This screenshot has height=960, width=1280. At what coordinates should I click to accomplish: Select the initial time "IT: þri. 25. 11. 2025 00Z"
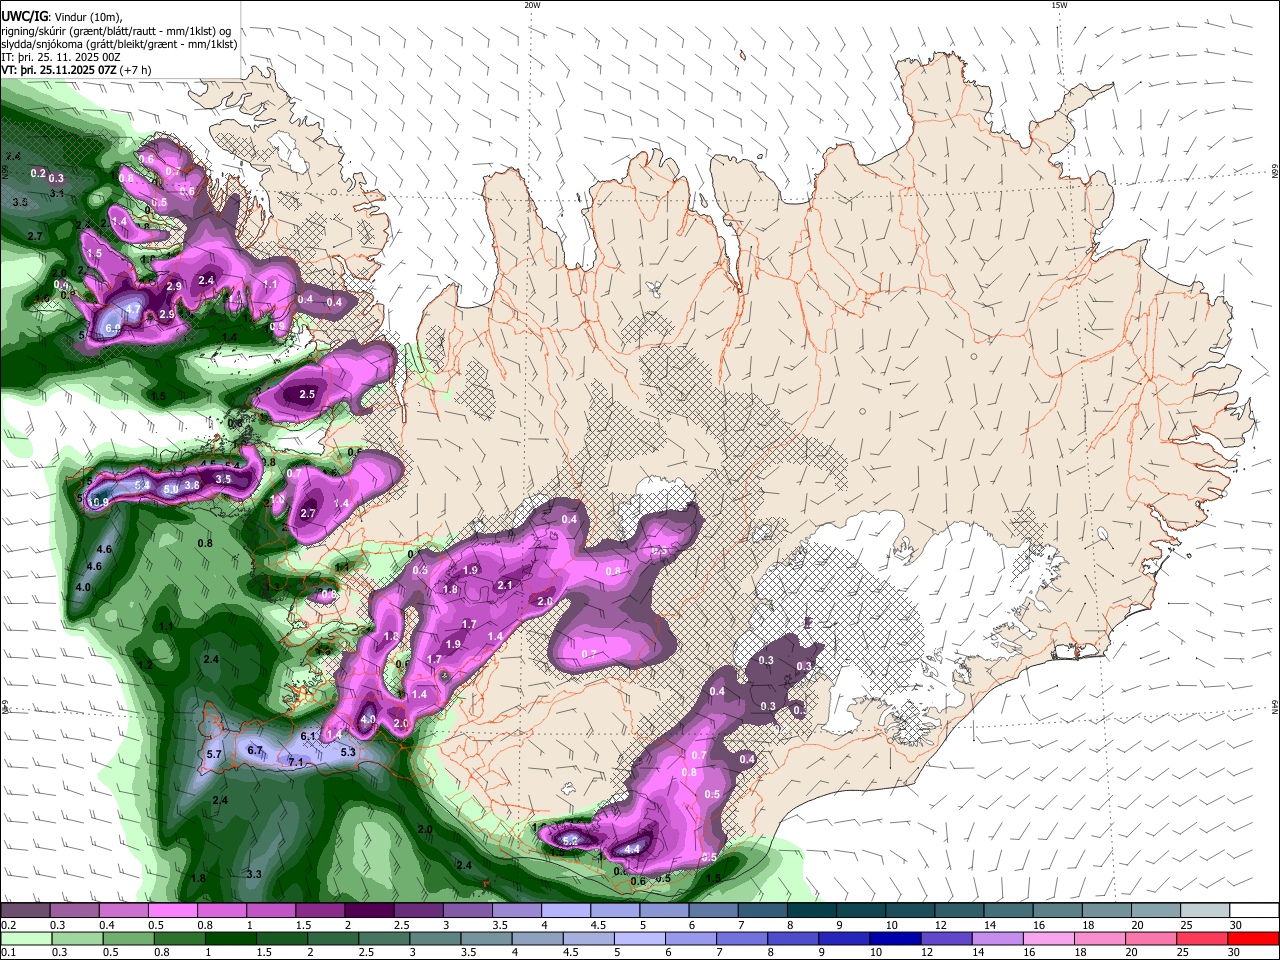[61, 57]
